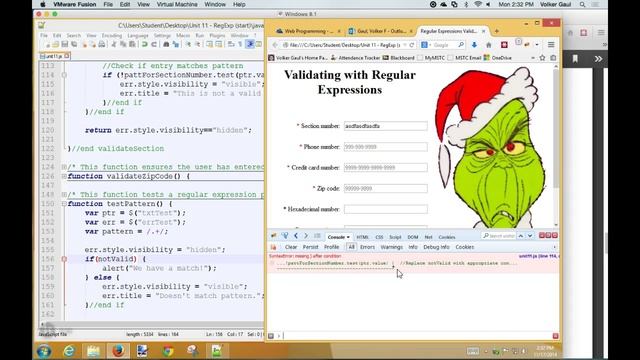Image resolution: width=640 pixels, height=360 pixels.
Task: Click the Firebug inspect element icon
Action: coord(285,236)
